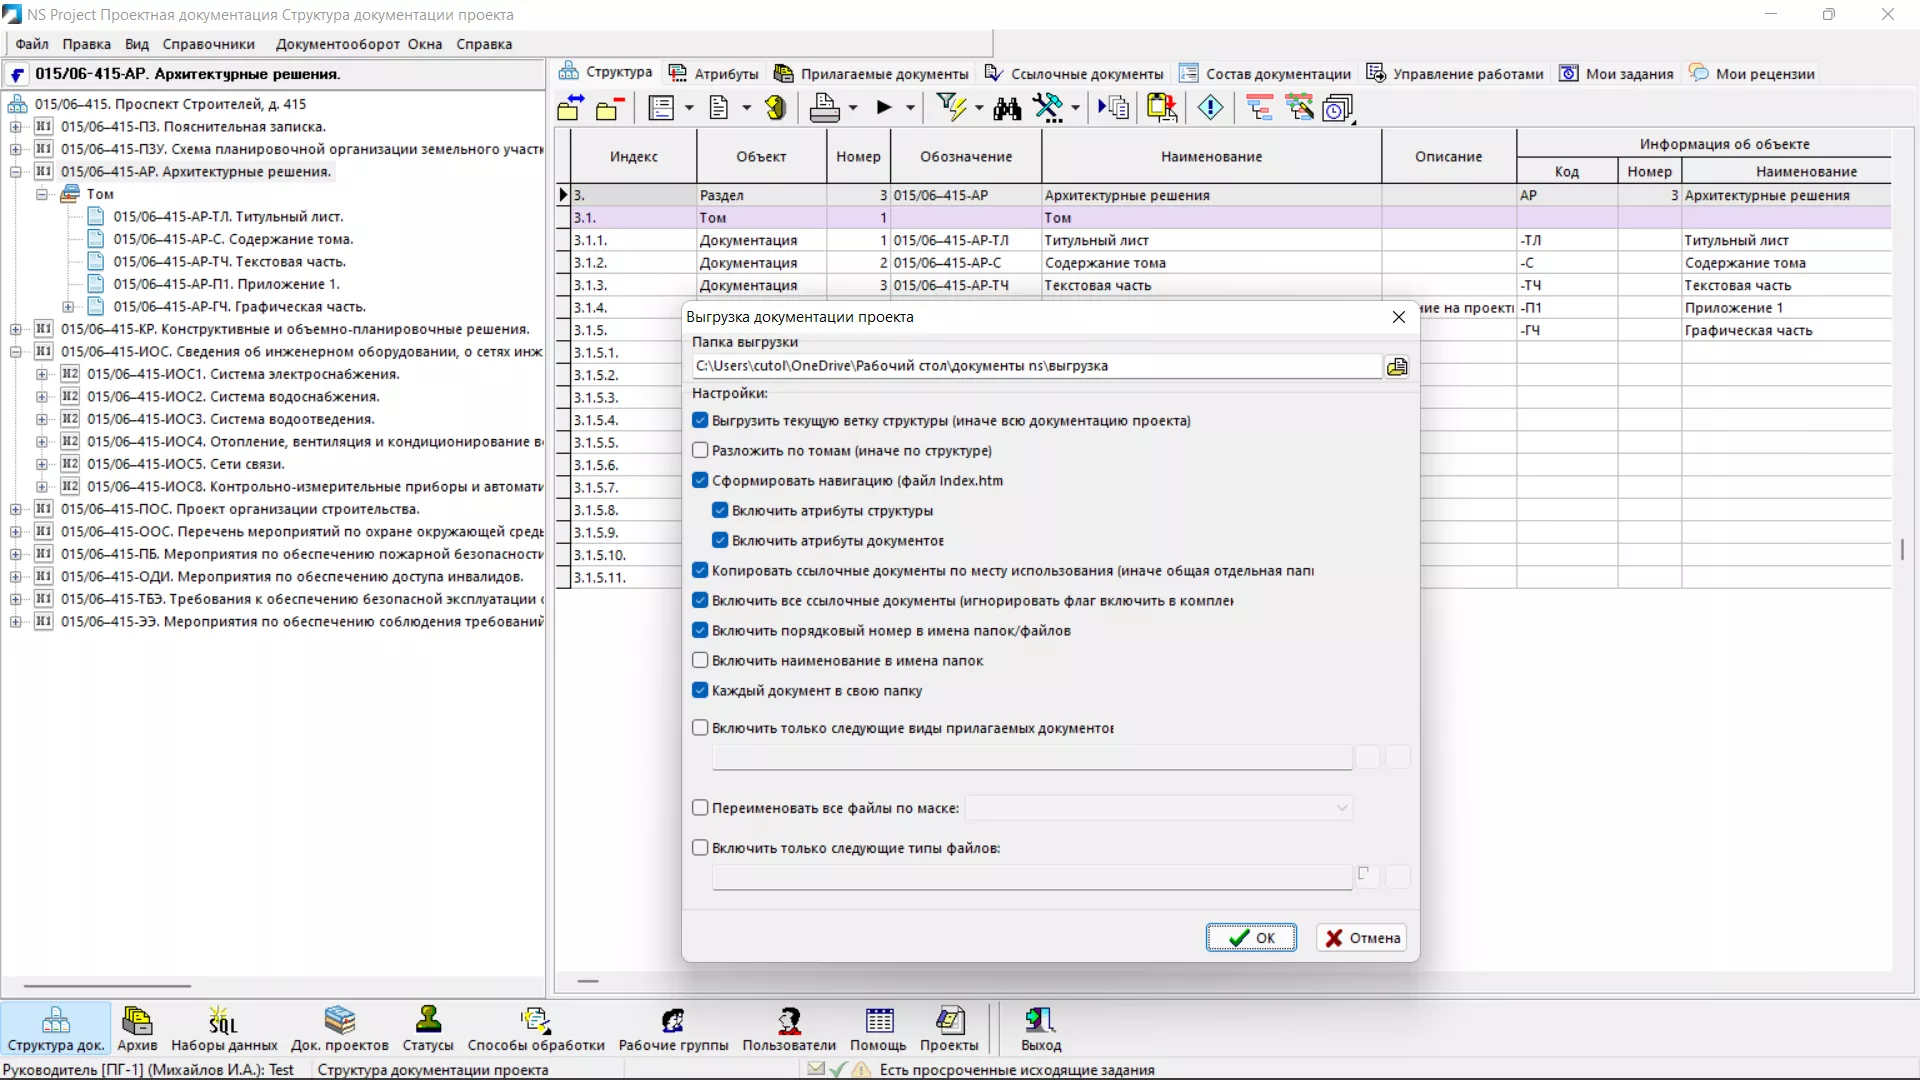
Task: Uncheck Каждый документ в свою папку
Action: coord(700,691)
